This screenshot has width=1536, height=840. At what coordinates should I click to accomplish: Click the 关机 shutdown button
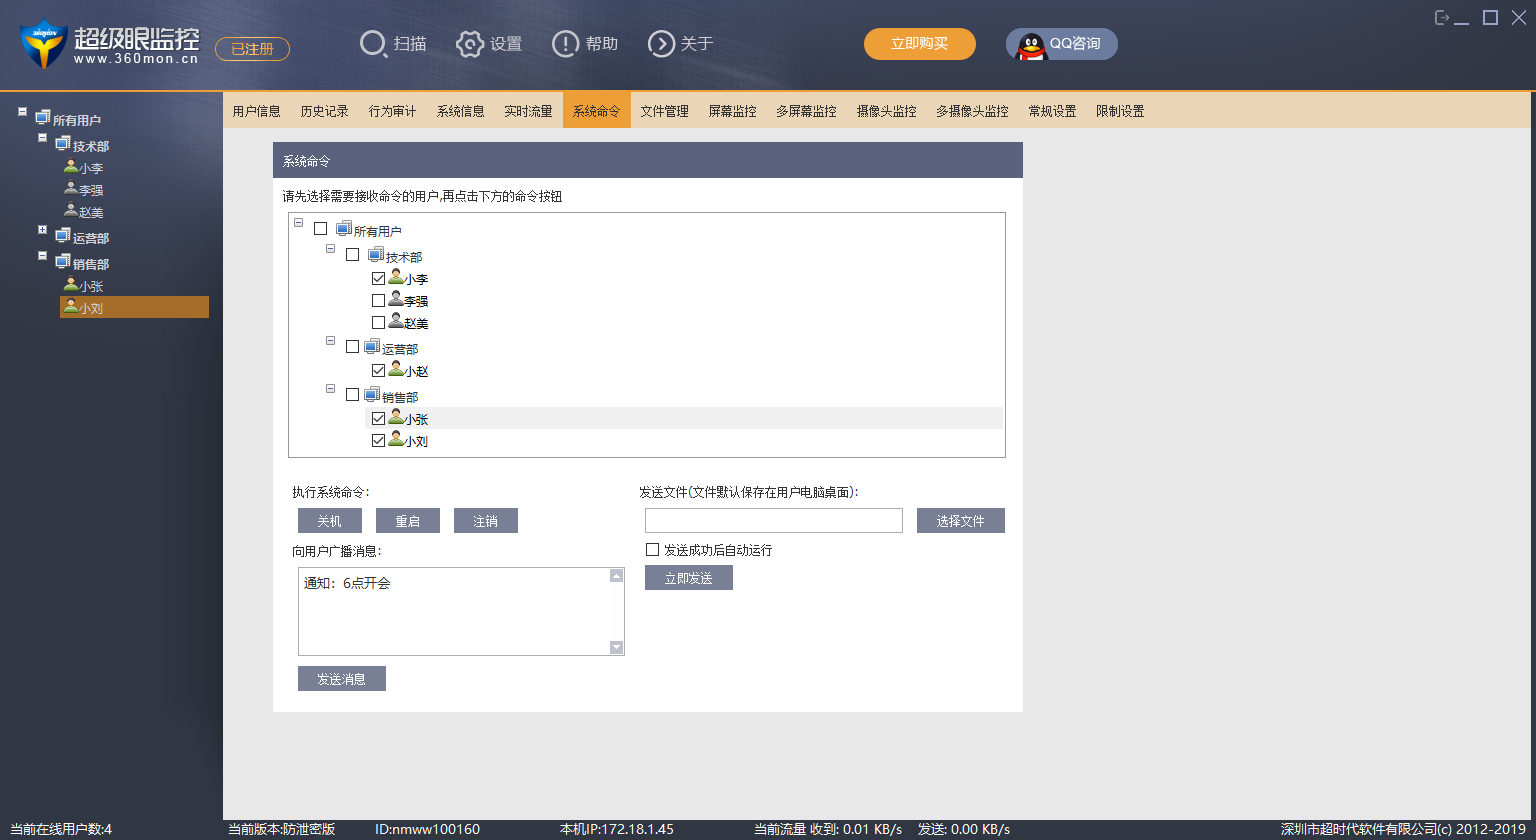tap(329, 521)
